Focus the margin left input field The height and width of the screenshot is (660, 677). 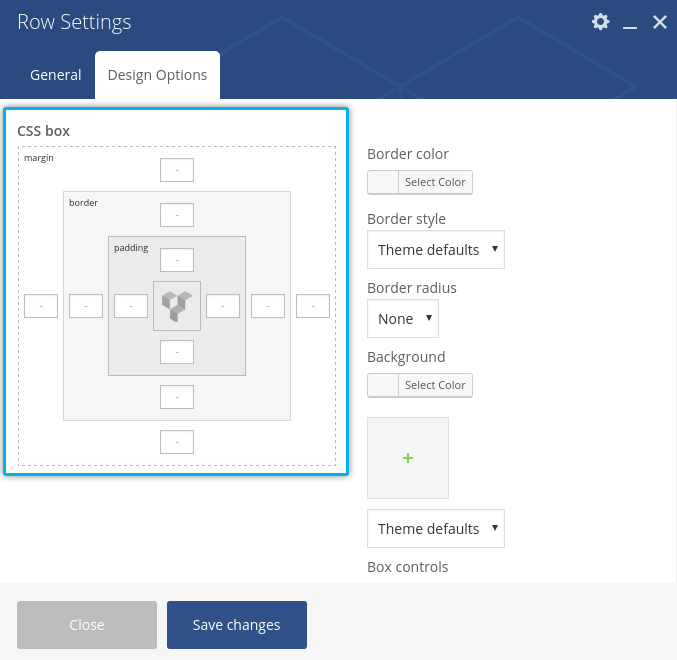[x=41, y=306]
